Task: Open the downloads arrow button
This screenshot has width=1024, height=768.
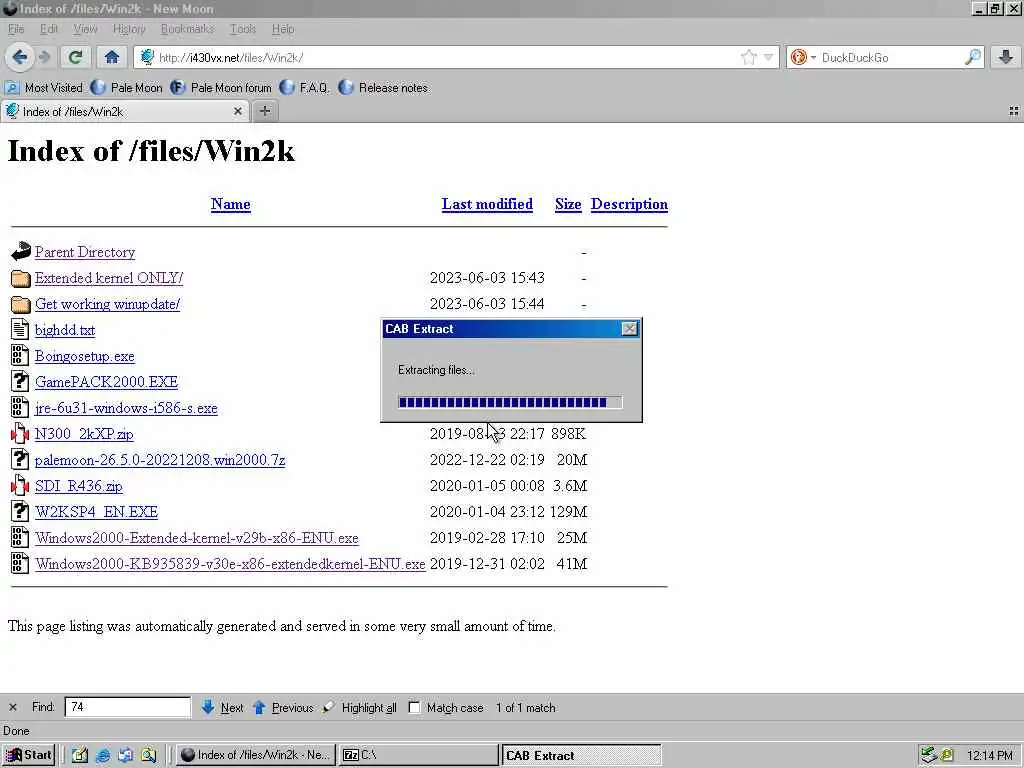Action: point(1006,57)
